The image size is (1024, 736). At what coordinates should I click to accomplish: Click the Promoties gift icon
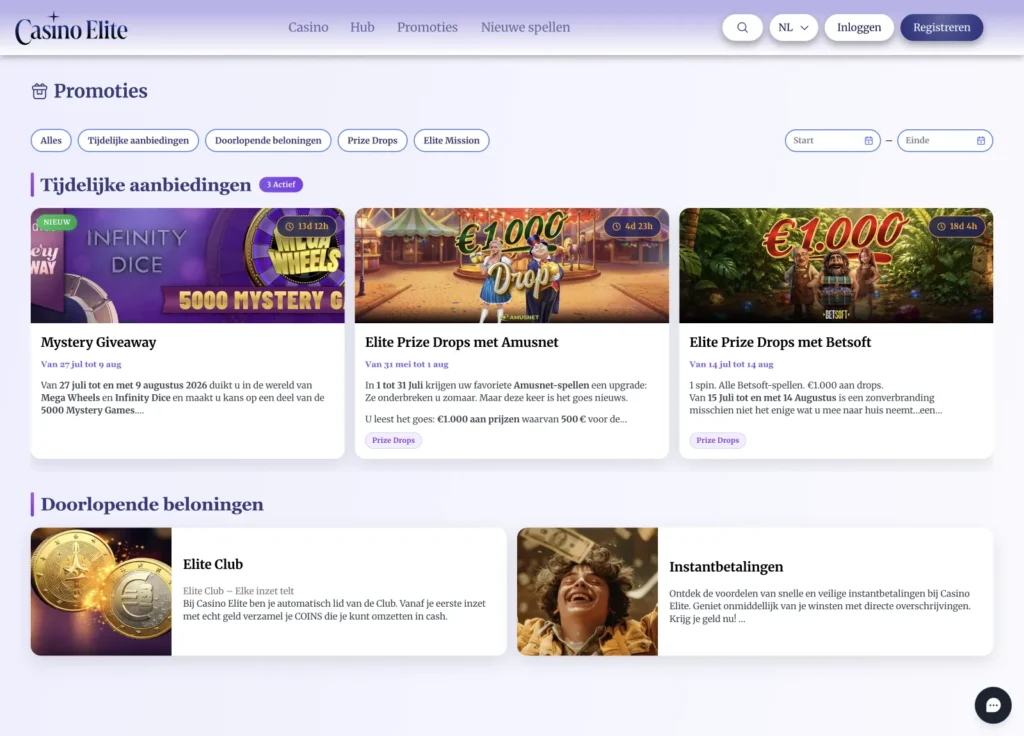coord(39,91)
